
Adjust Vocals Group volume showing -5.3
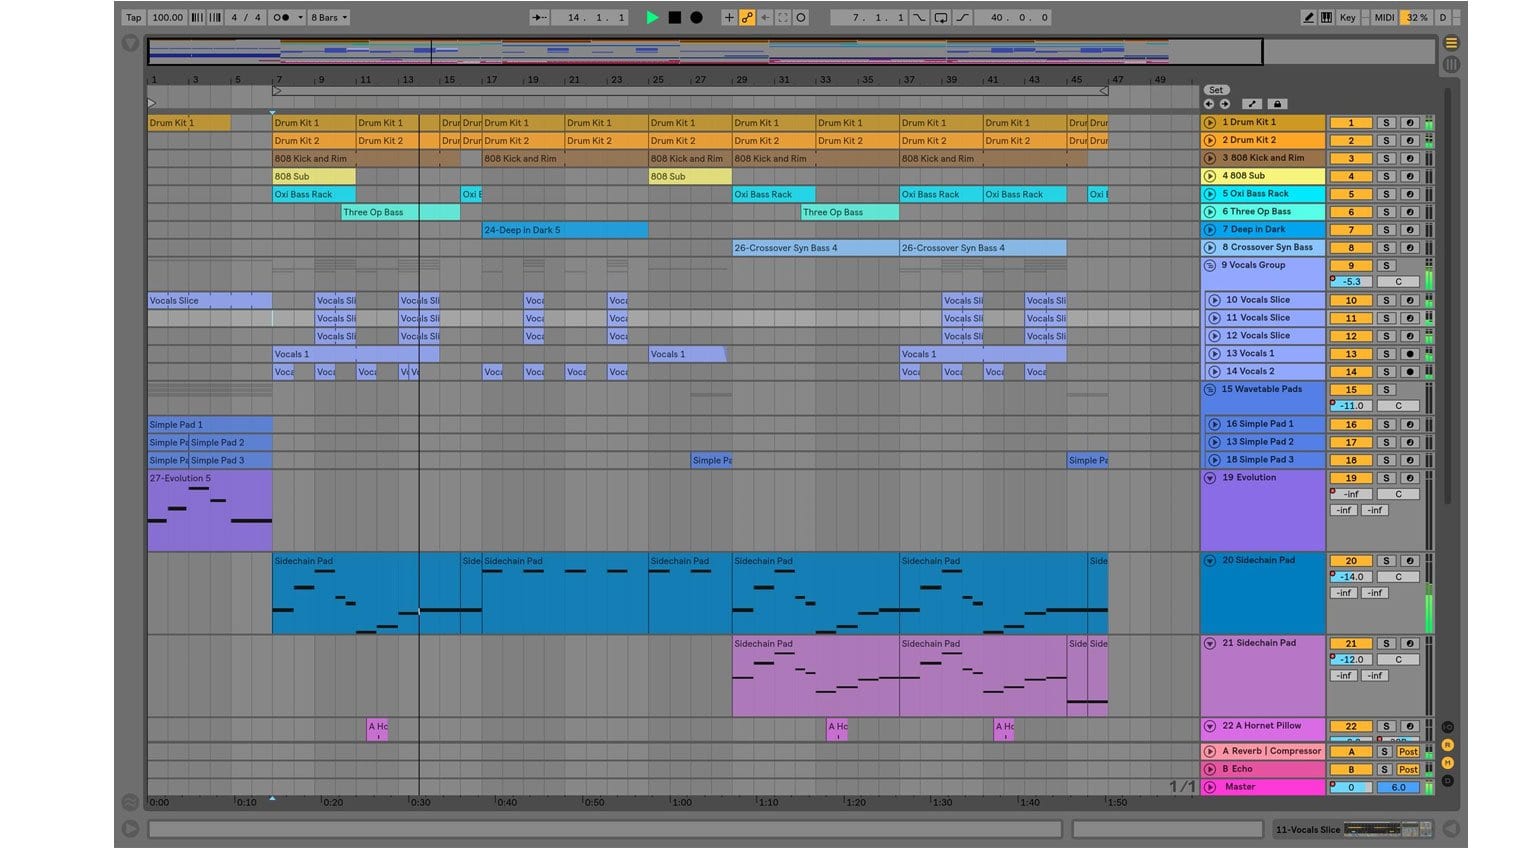pyautogui.click(x=1351, y=282)
